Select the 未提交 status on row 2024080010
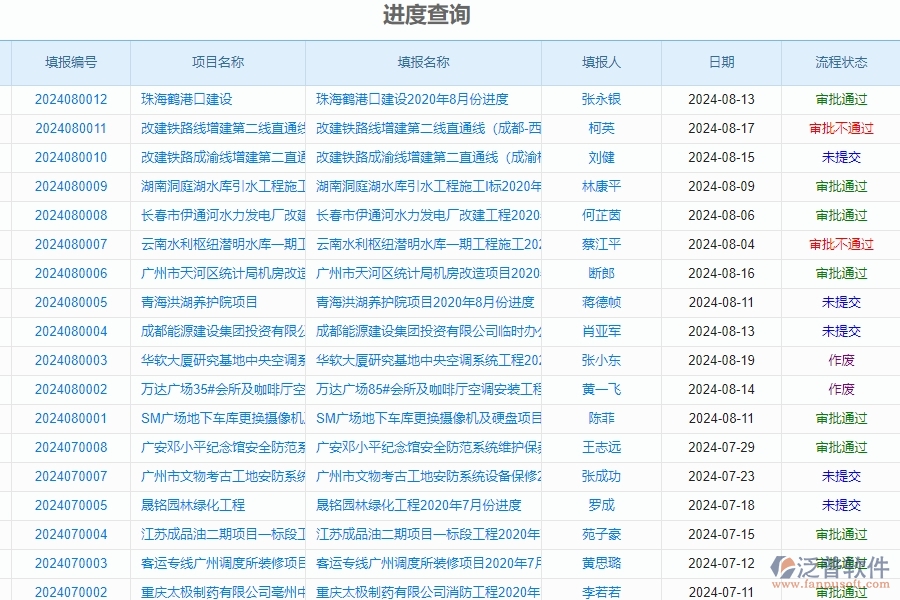 pyautogui.click(x=843, y=157)
